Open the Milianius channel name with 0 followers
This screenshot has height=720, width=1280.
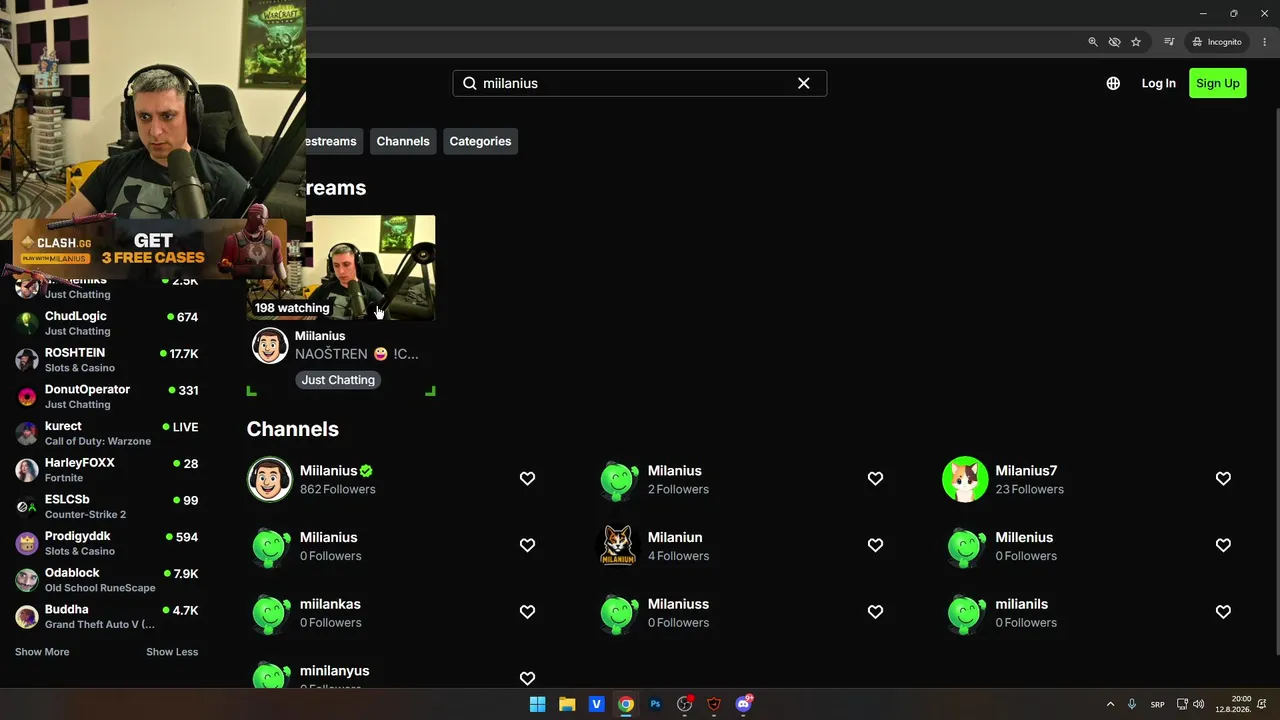pyautogui.click(x=328, y=537)
